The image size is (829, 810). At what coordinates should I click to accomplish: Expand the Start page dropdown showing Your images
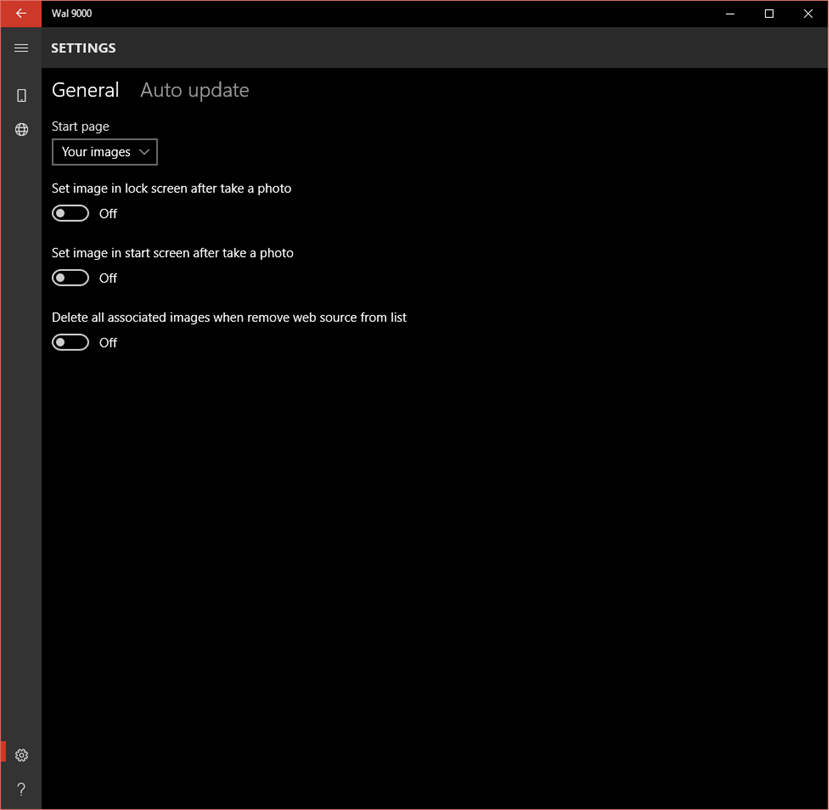pyautogui.click(x=105, y=152)
